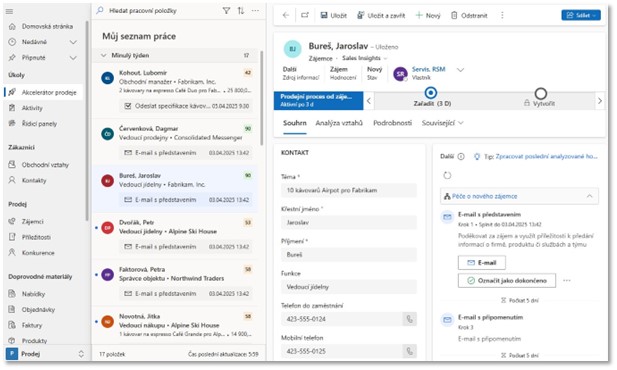
Task: Collapse the Minulý týden group
Action: tap(103, 56)
